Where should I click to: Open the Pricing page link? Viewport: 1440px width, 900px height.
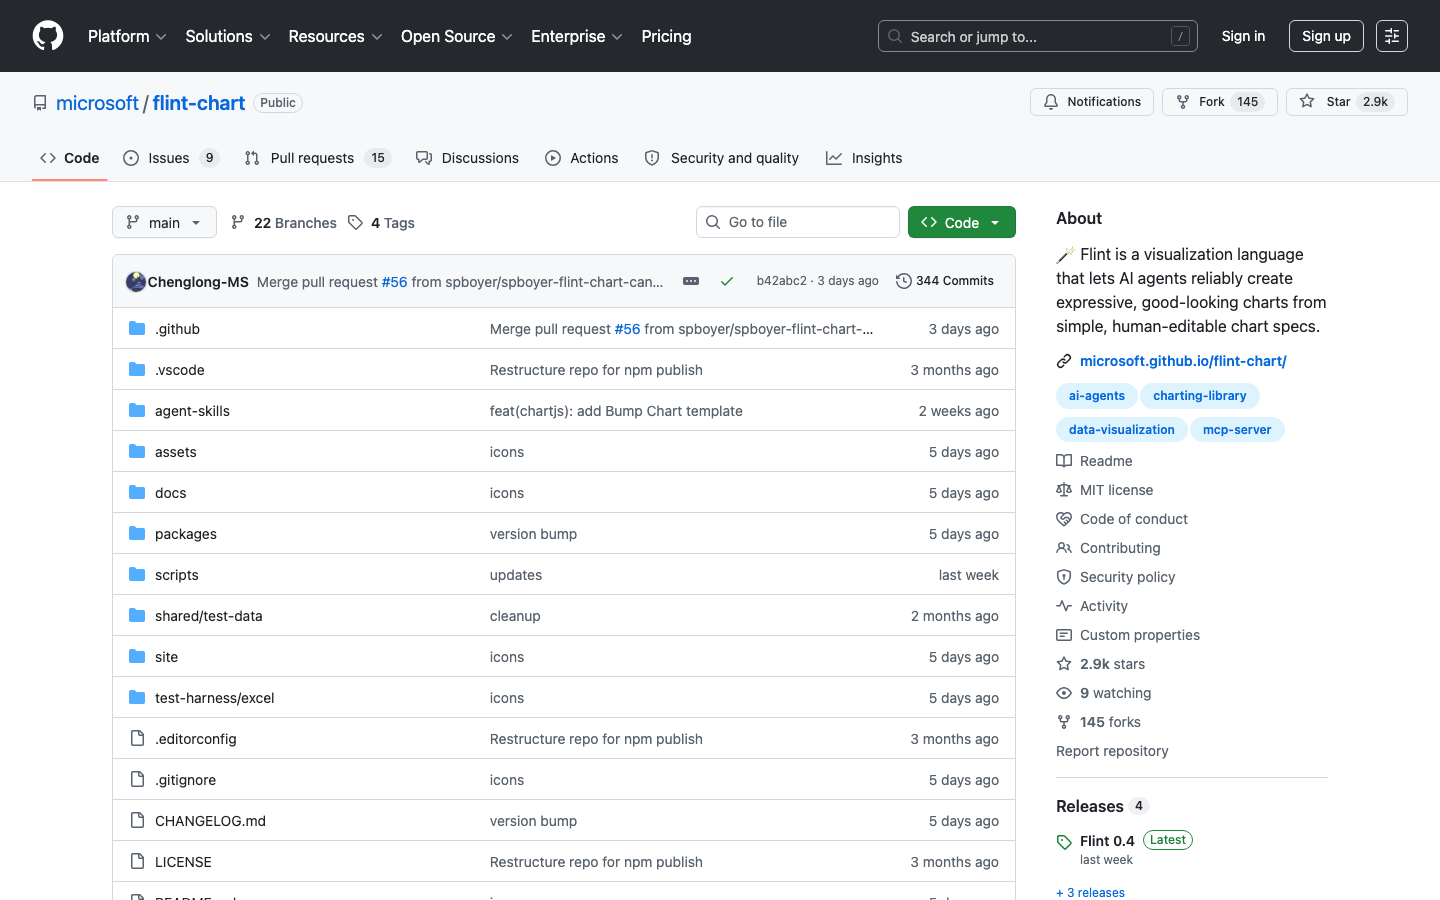click(x=666, y=36)
